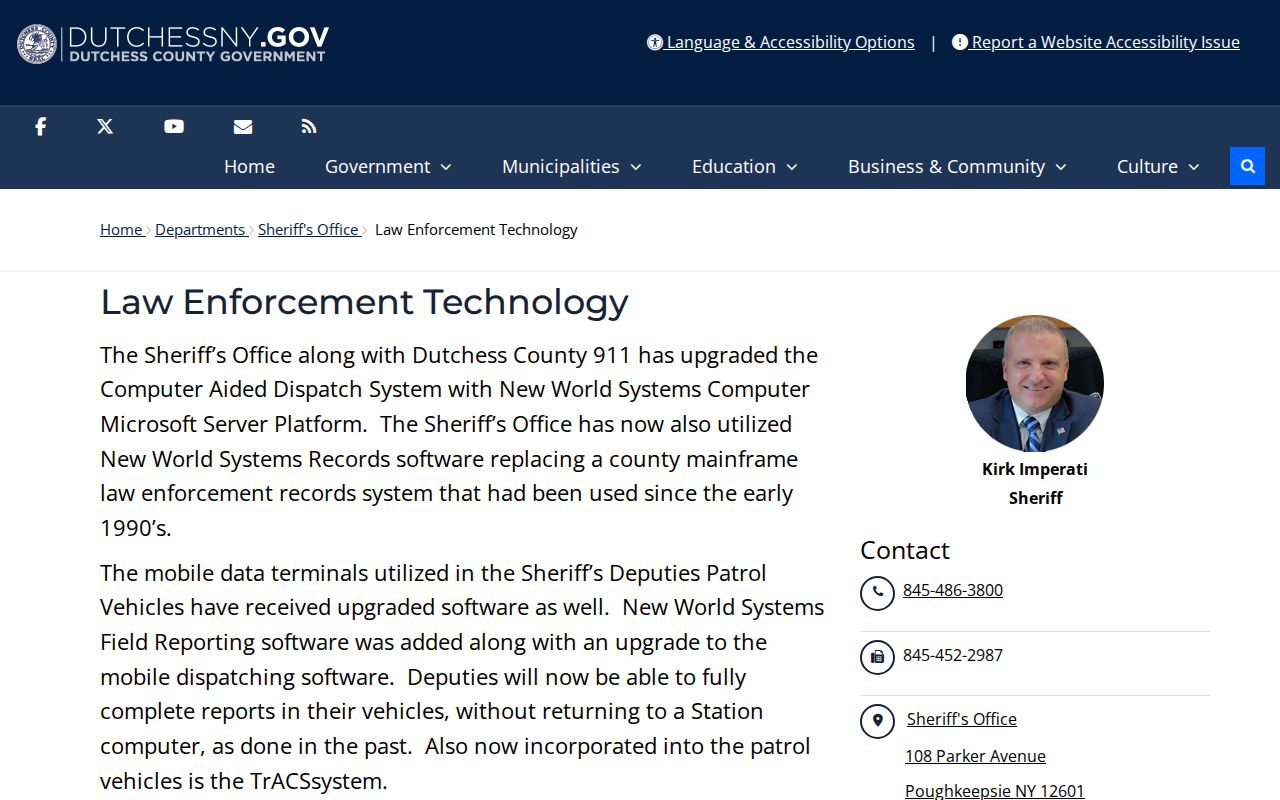
Task: Open Language & Accessibility Options link
Action: (x=790, y=42)
